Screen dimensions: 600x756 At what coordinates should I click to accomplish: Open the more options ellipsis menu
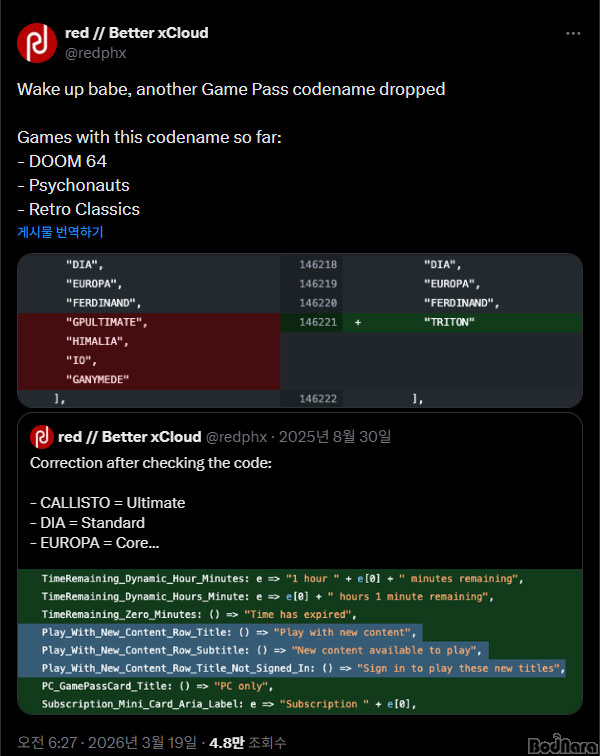(573, 33)
